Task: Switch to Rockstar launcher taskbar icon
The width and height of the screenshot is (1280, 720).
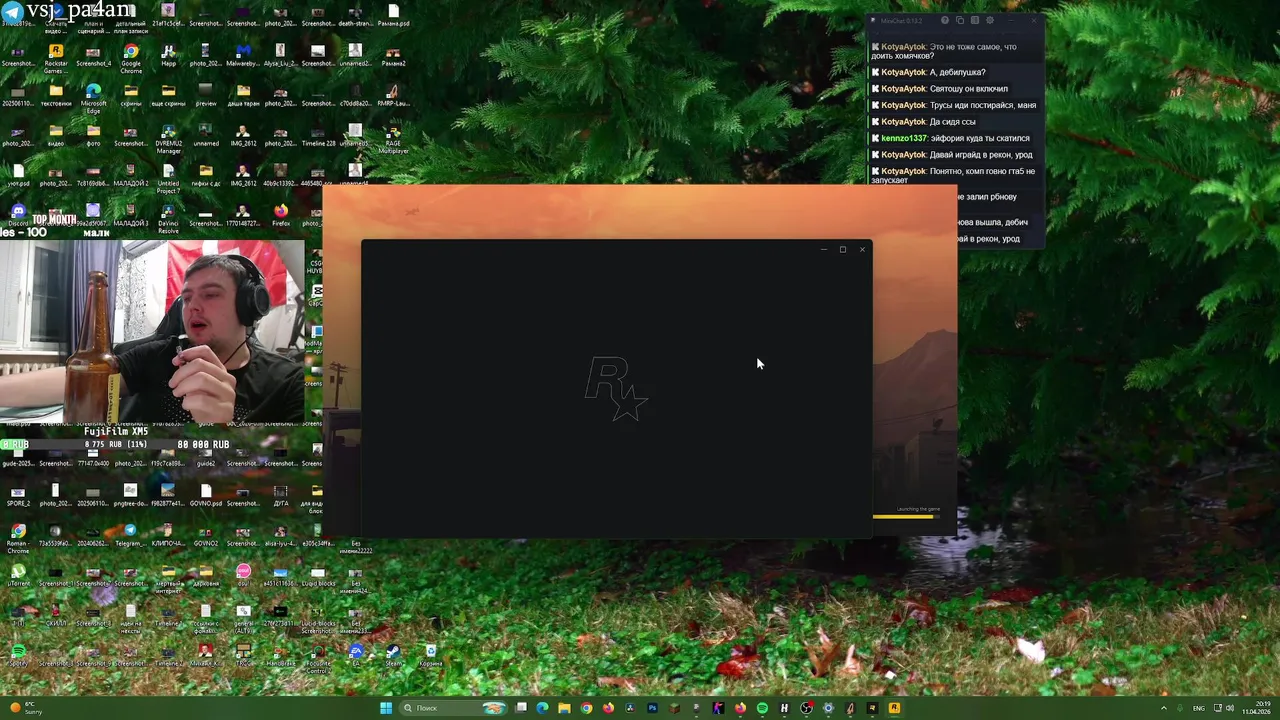Action: 894,708
